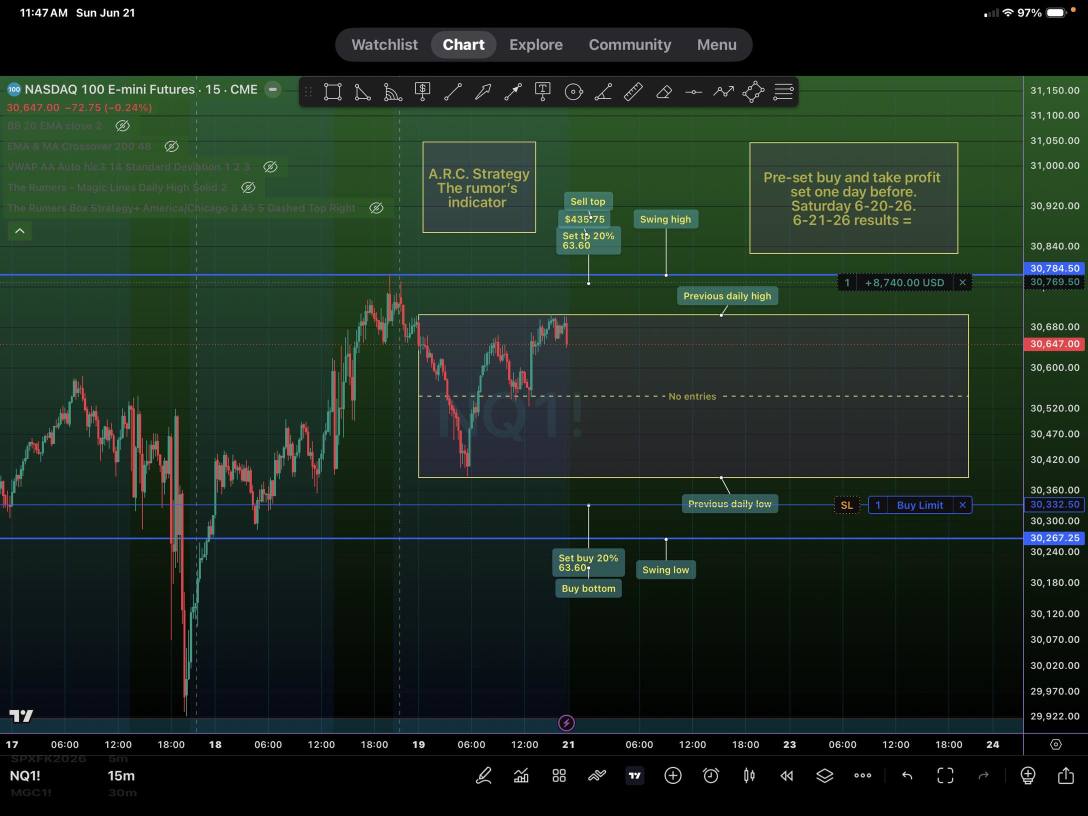Switch to the Watchlist tab
This screenshot has width=1088, height=816.
click(384, 44)
